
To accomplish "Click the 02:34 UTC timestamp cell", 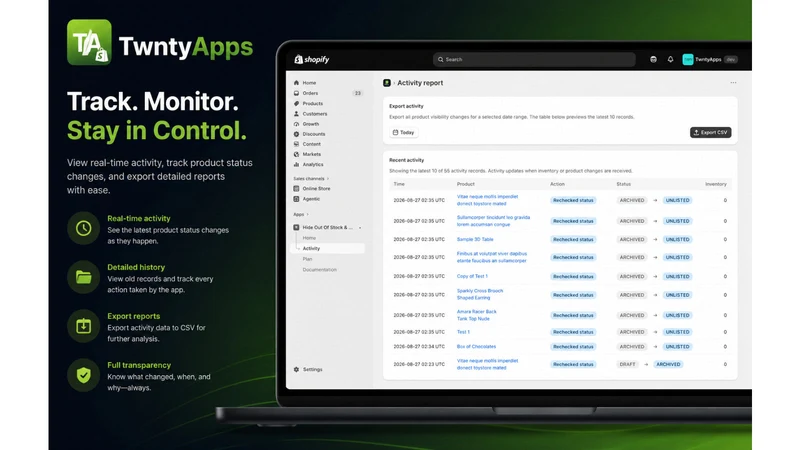I will [x=419, y=347].
